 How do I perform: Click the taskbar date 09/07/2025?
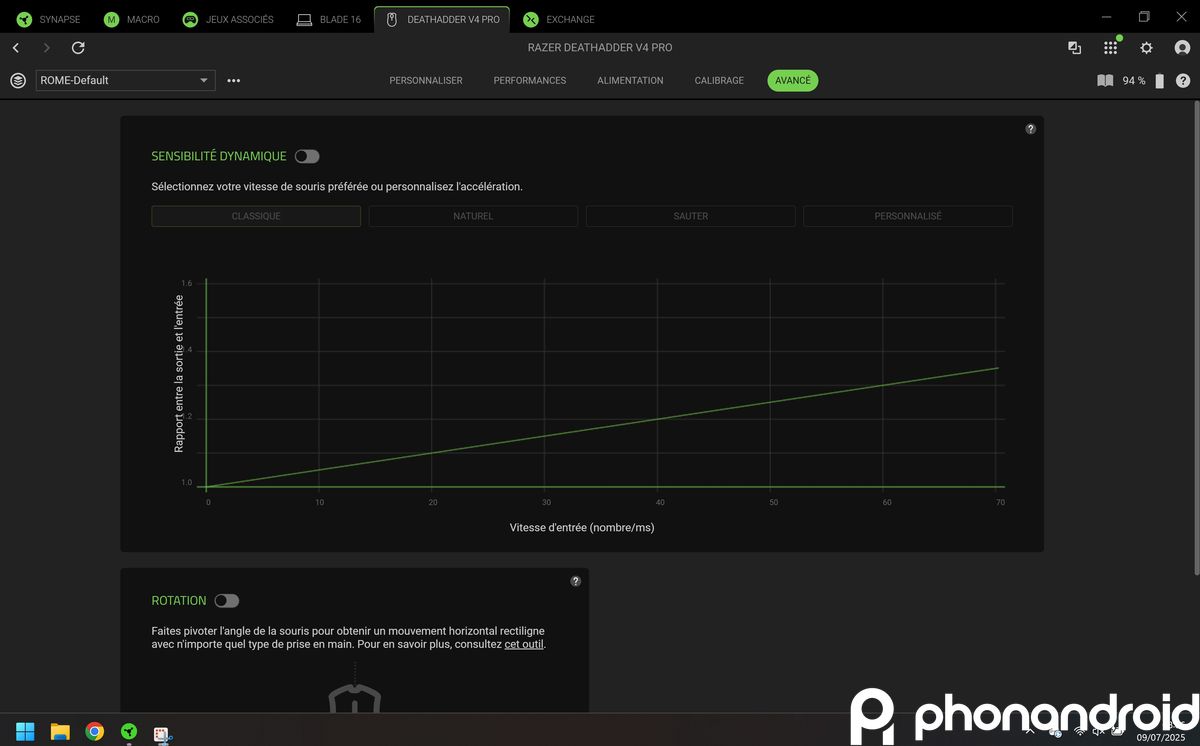[x=1160, y=738]
